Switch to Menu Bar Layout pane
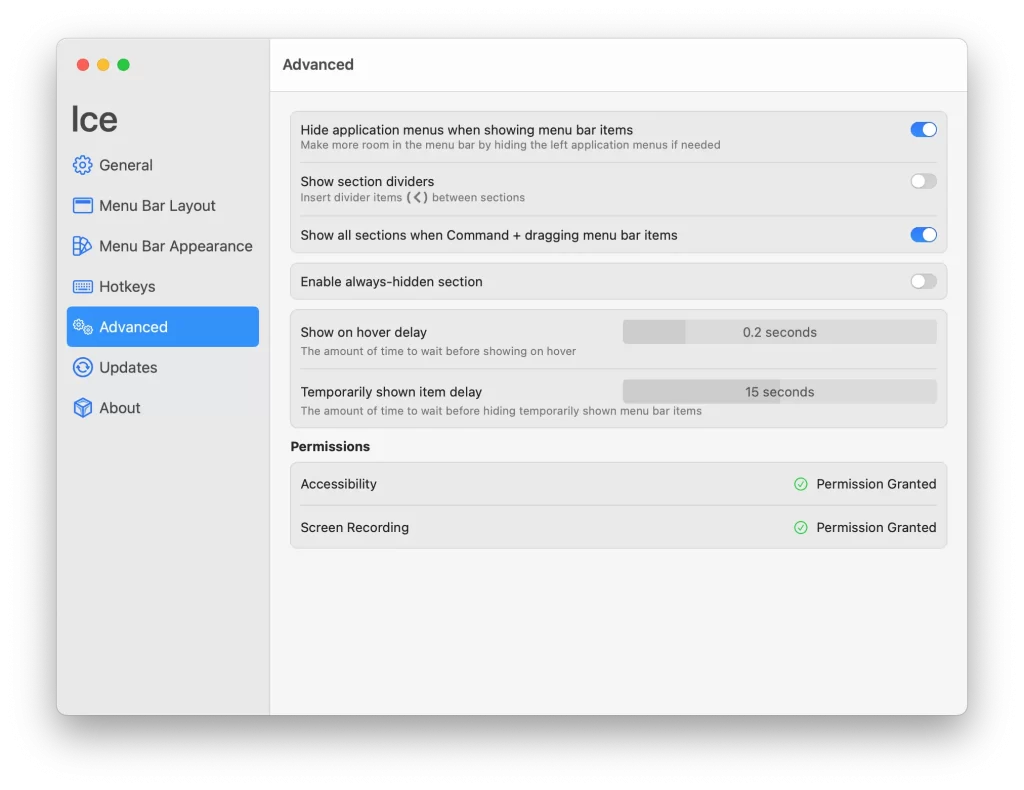Screen dimensions: 1024x790 coord(163,206)
